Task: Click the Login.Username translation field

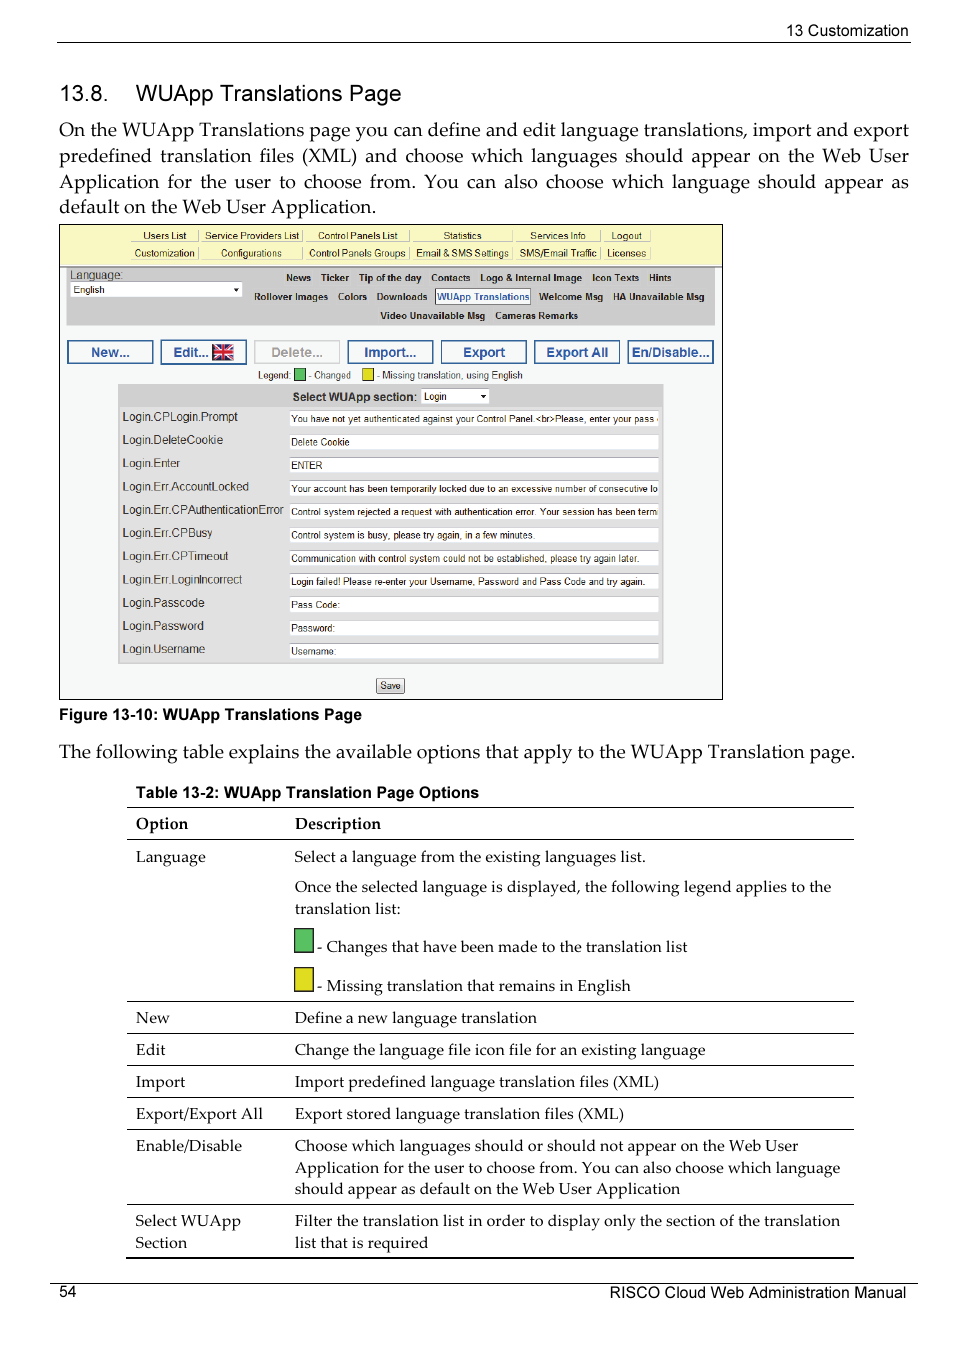Action: click(474, 651)
